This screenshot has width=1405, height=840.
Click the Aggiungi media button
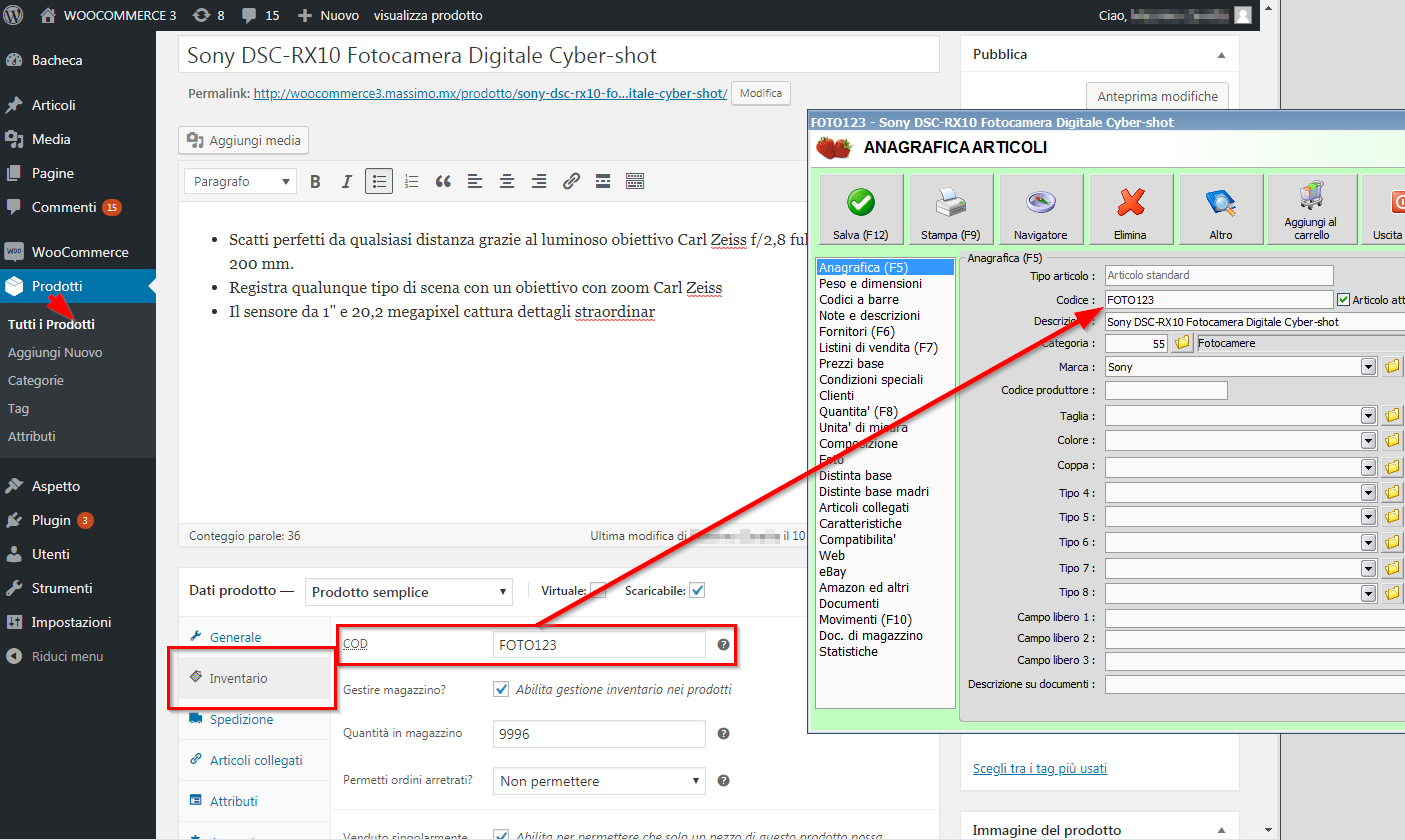[x=244, y=141]
